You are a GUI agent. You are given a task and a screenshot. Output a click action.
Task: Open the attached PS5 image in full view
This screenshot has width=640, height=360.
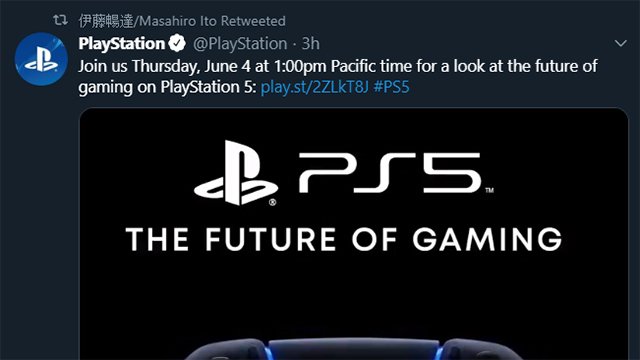[x=353, y=234]
